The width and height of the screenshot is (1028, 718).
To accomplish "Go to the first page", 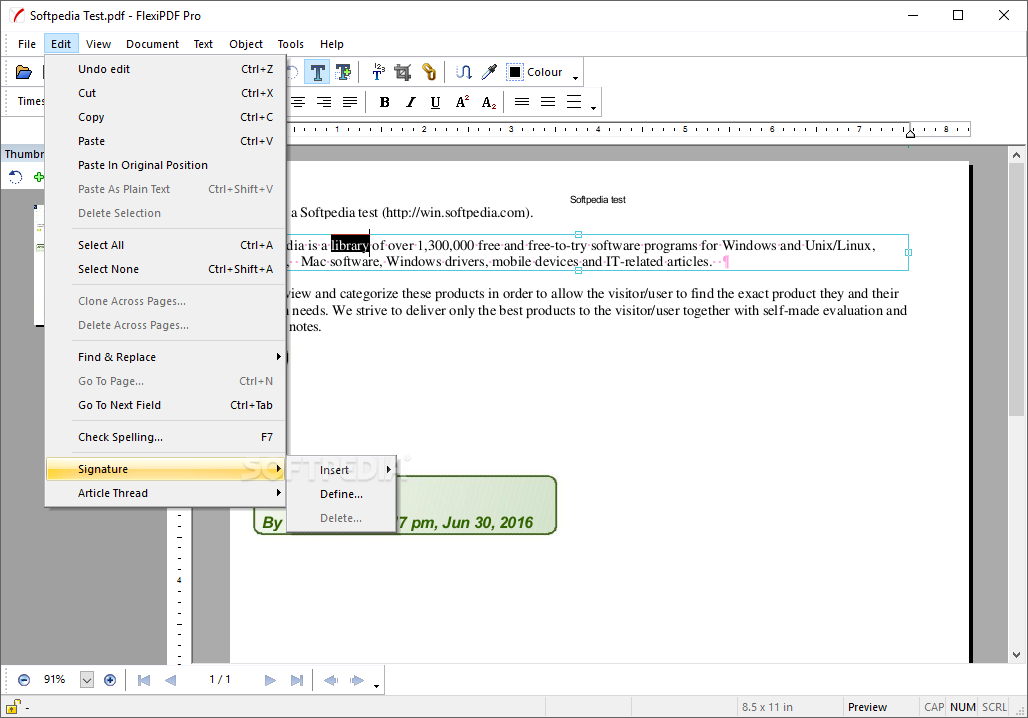I will coord(144,680).
